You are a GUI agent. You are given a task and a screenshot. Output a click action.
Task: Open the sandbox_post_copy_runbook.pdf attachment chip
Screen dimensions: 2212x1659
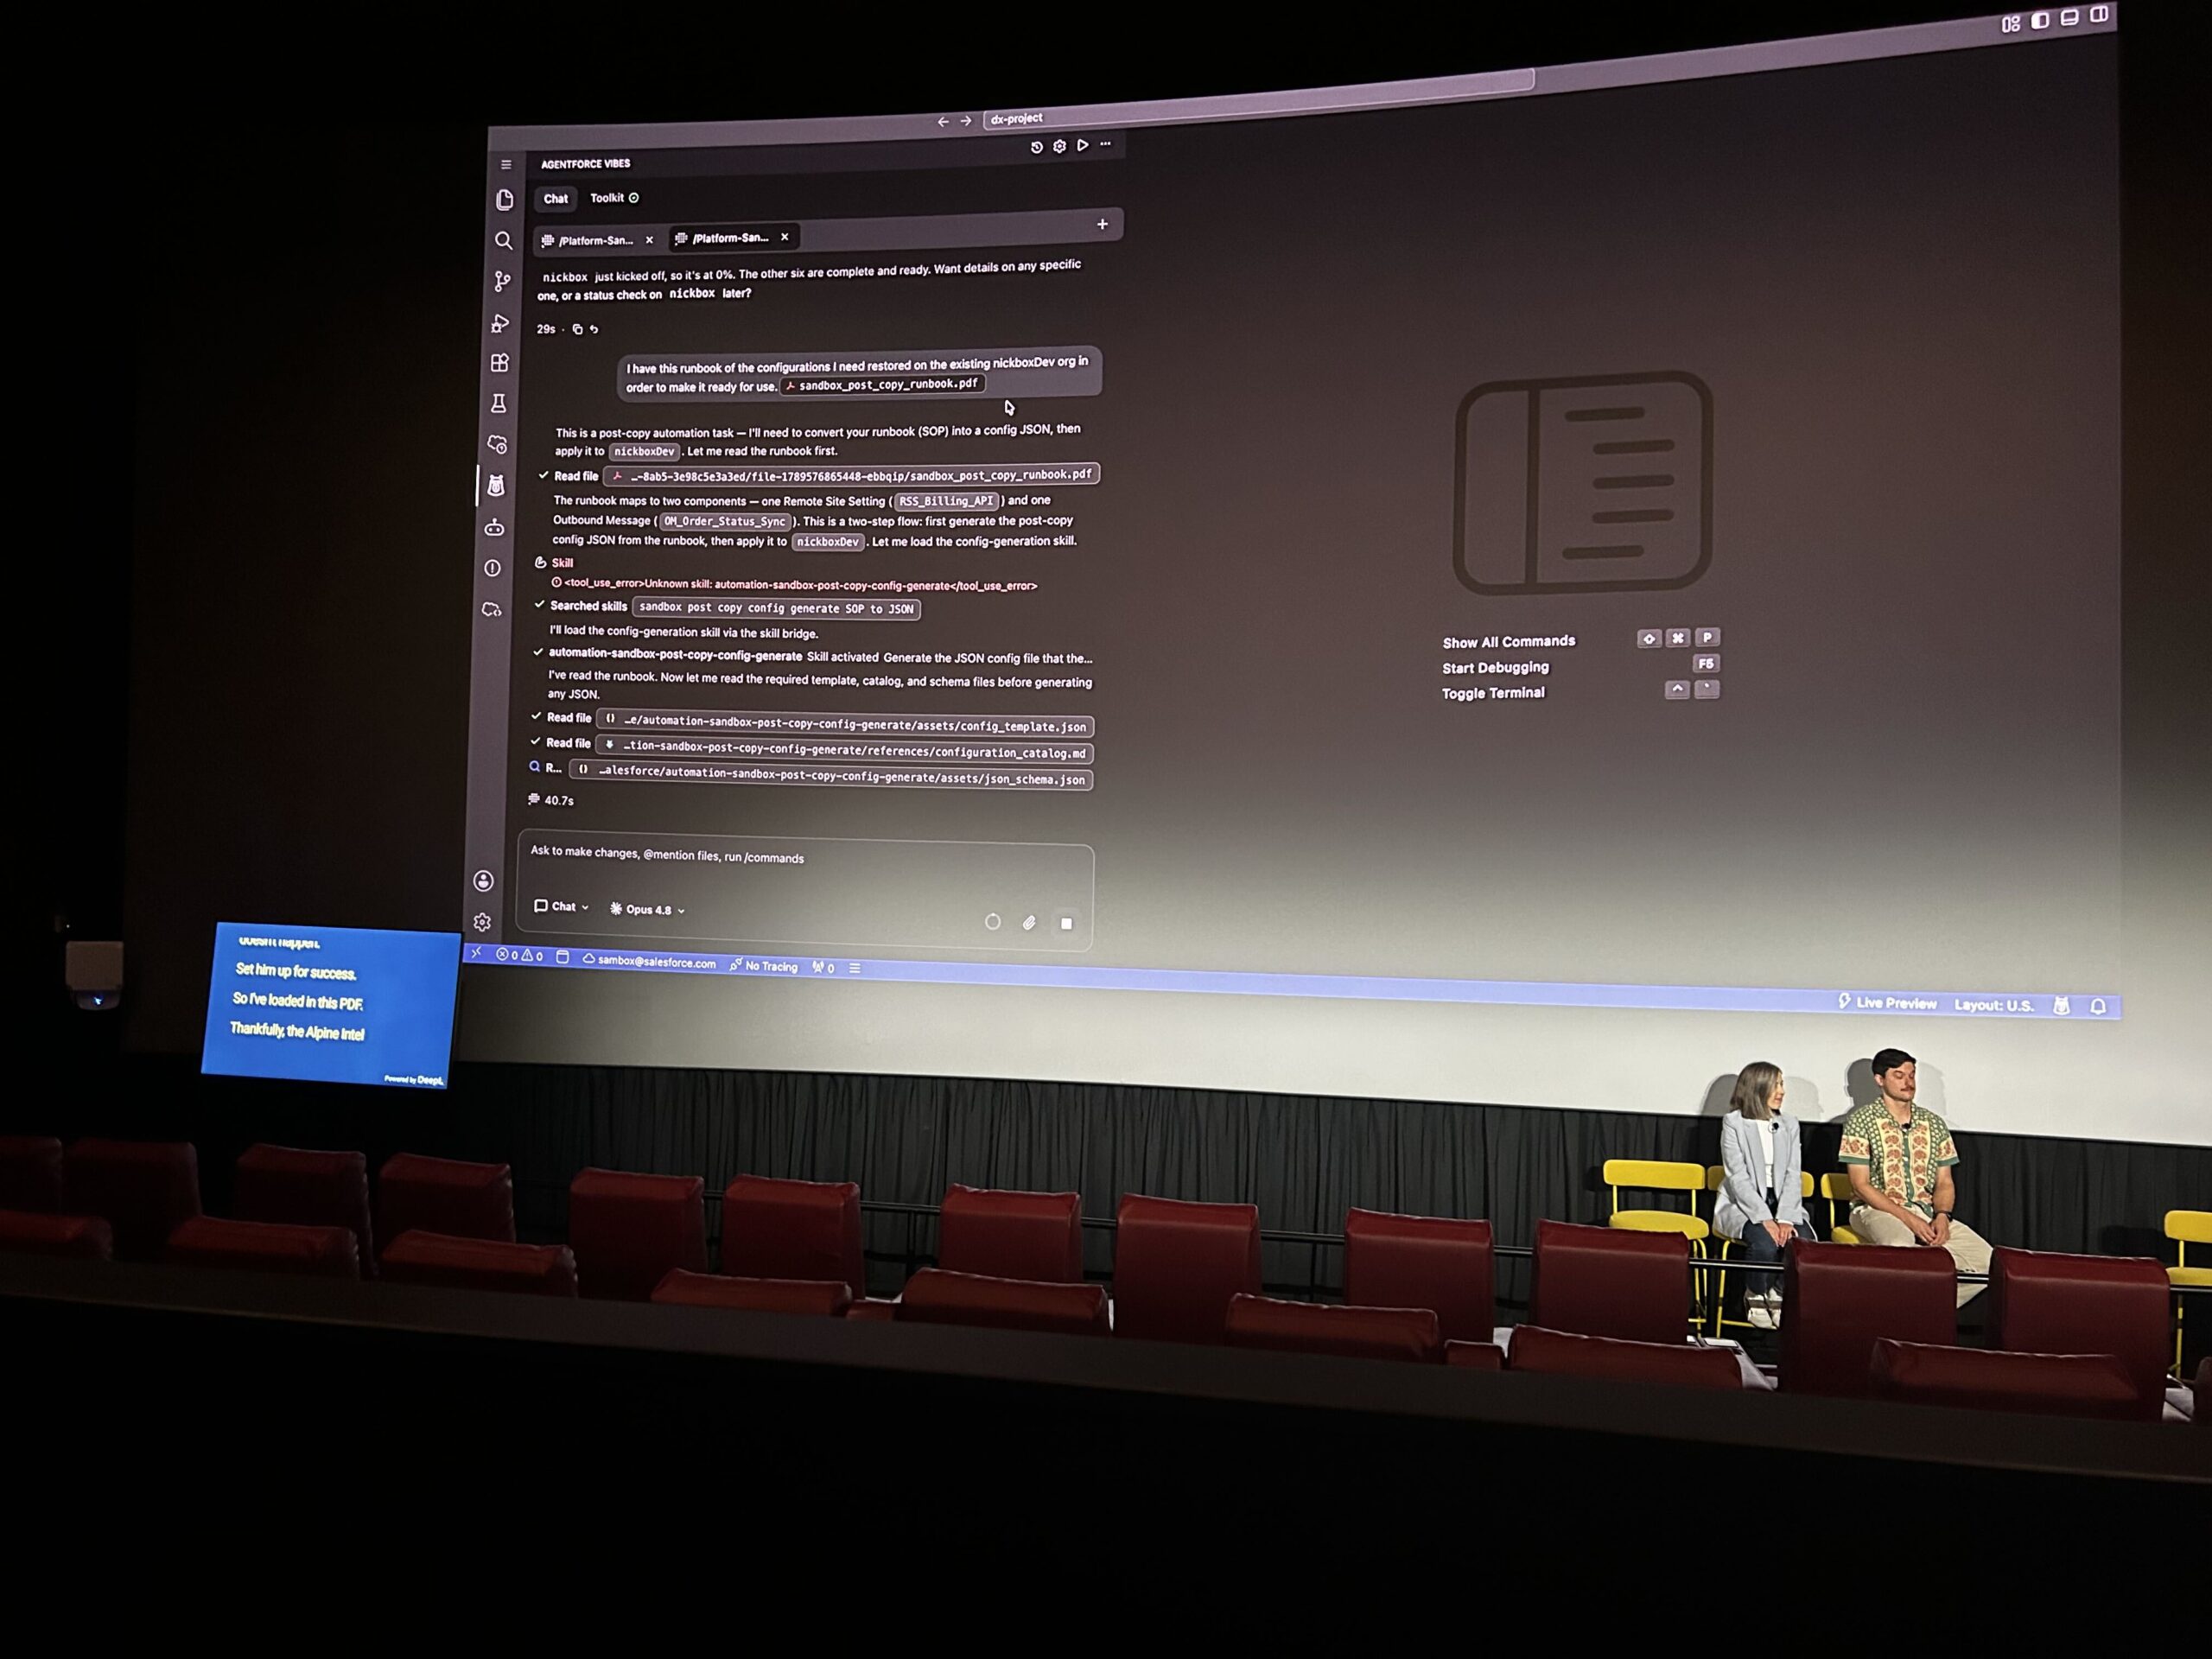click(x=881, y=384)
